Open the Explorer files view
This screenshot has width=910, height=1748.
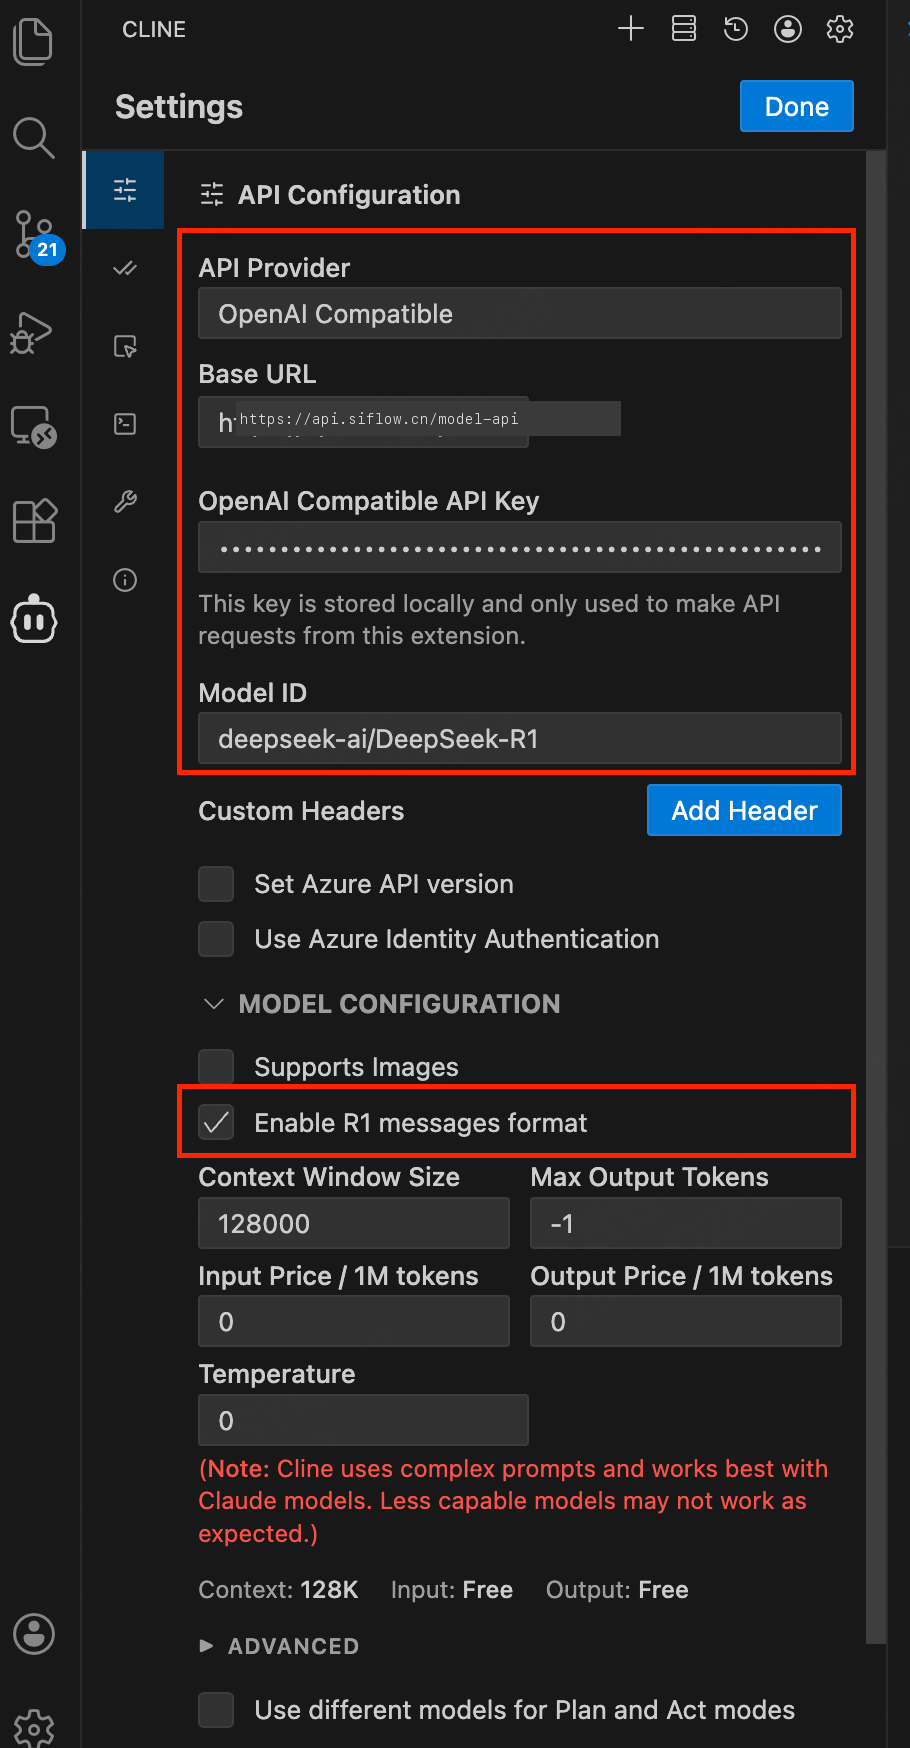pos(33,42)
